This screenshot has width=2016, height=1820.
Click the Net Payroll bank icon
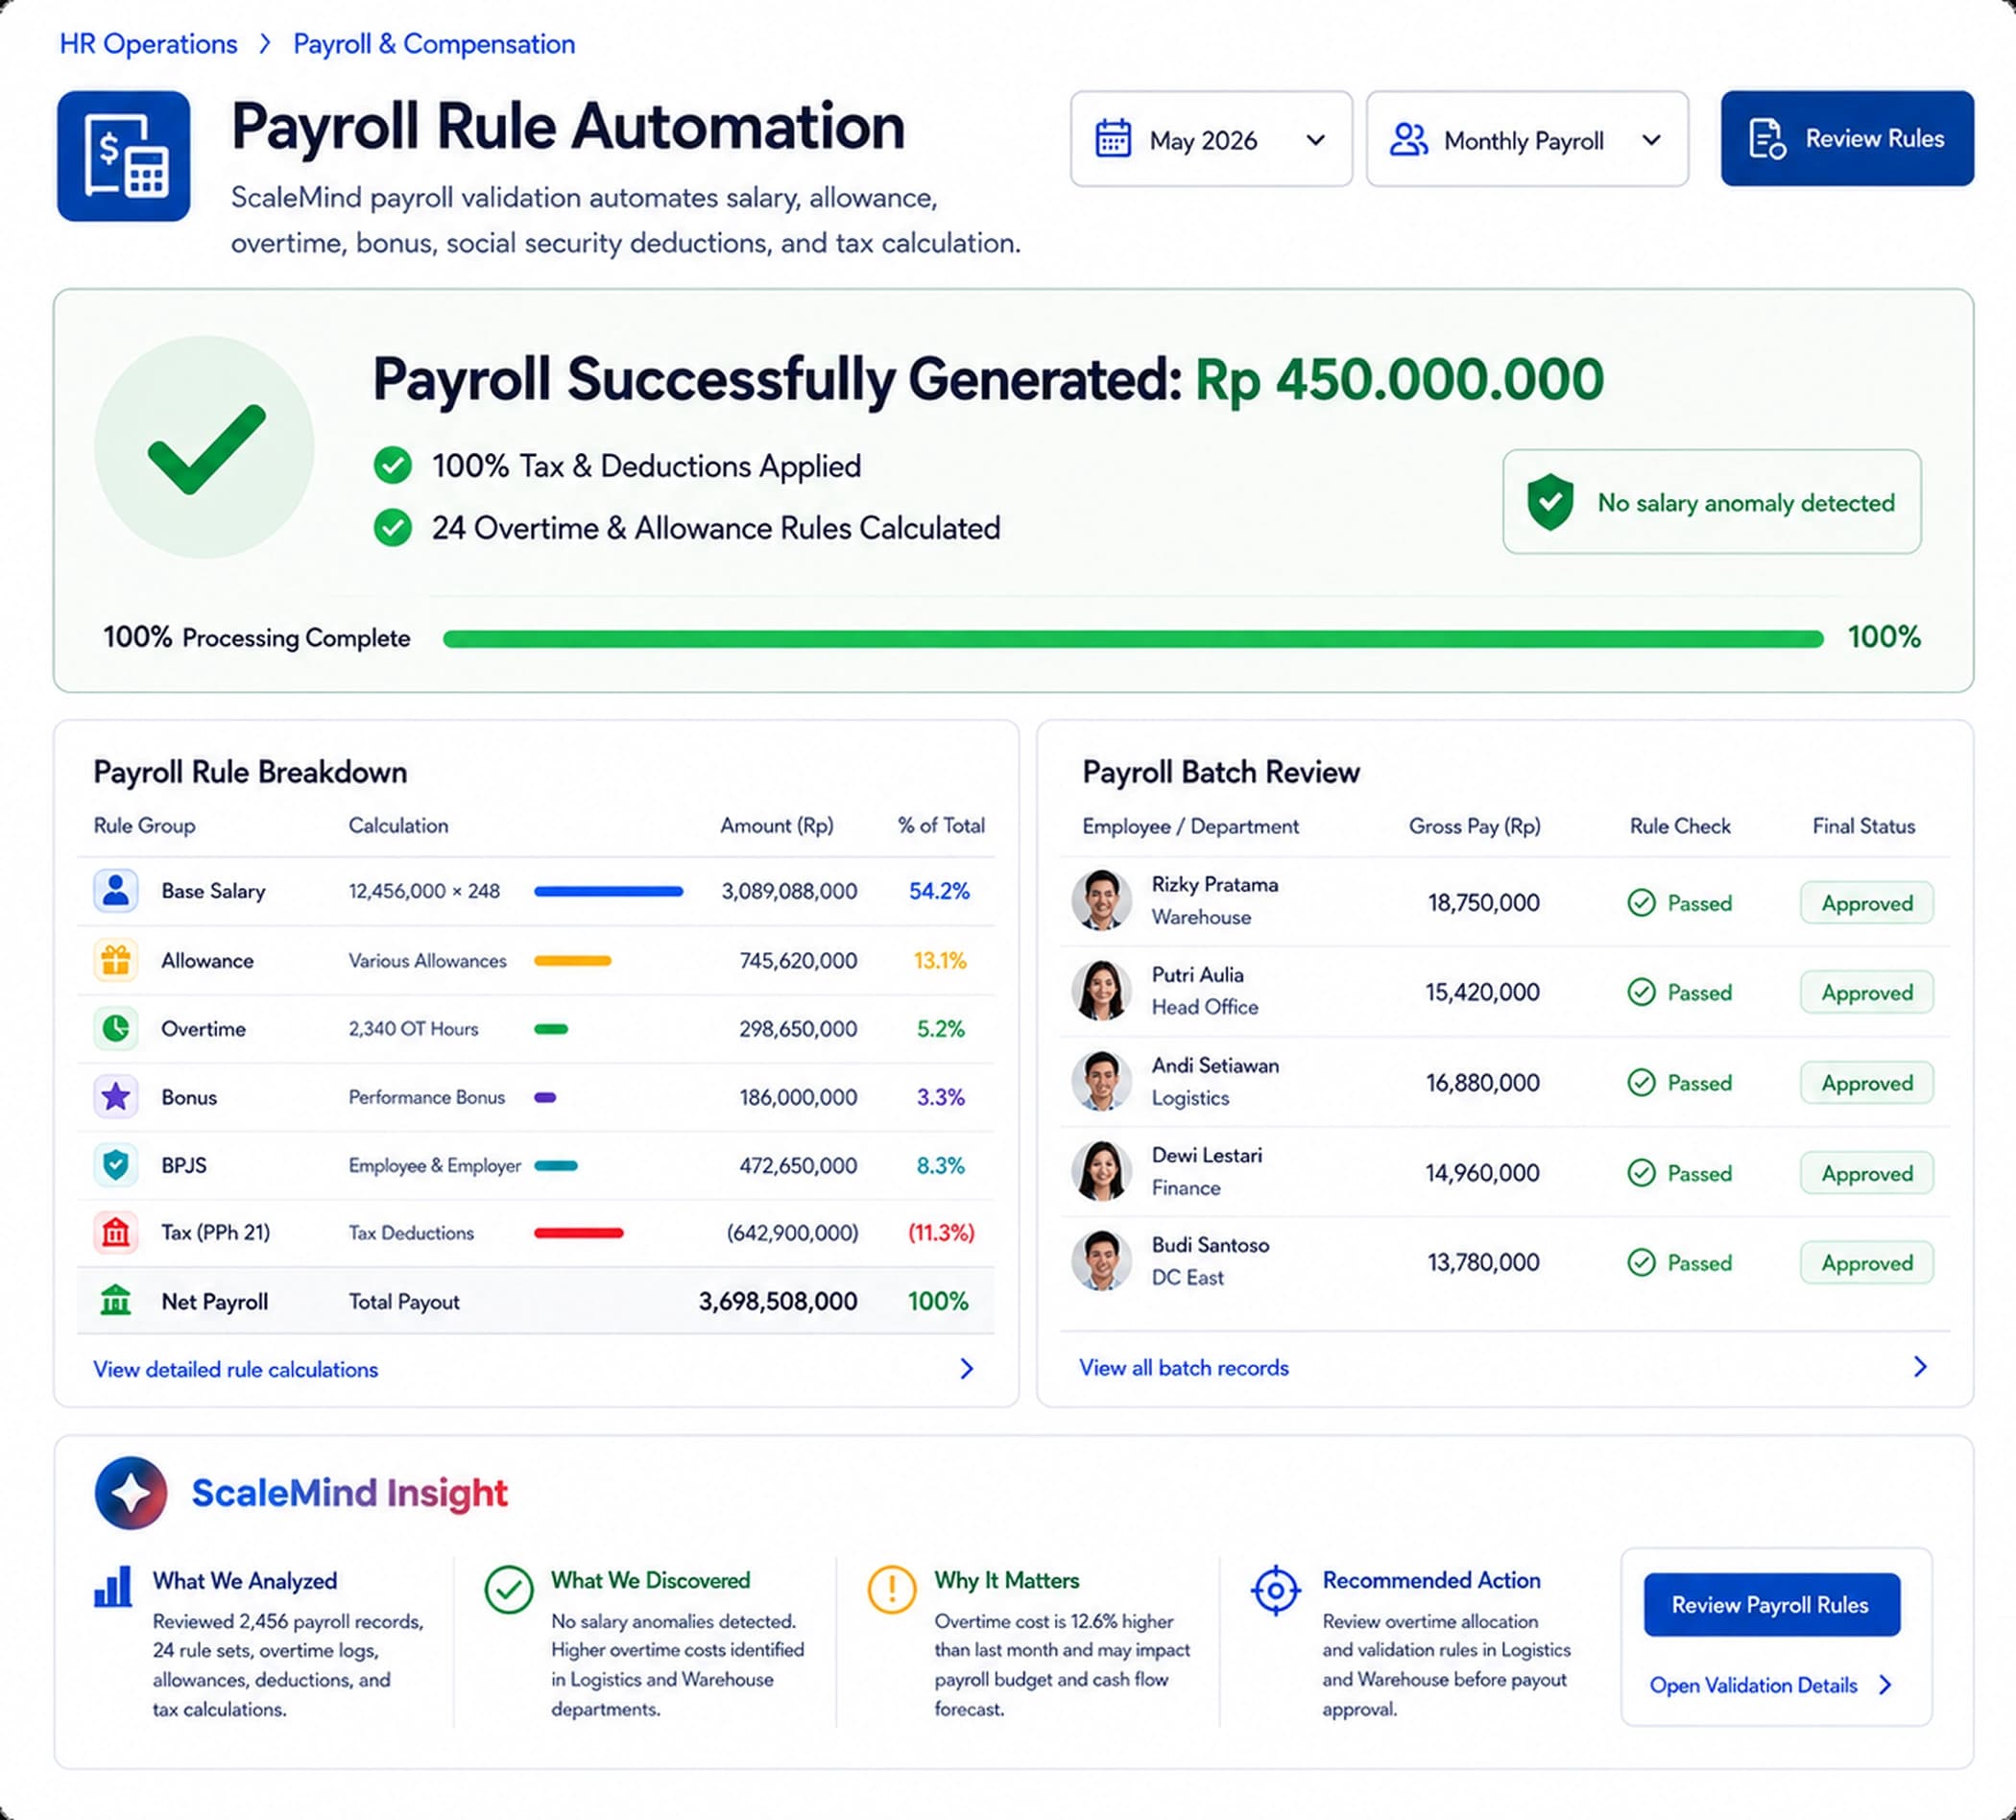[x=116, y=1300]
